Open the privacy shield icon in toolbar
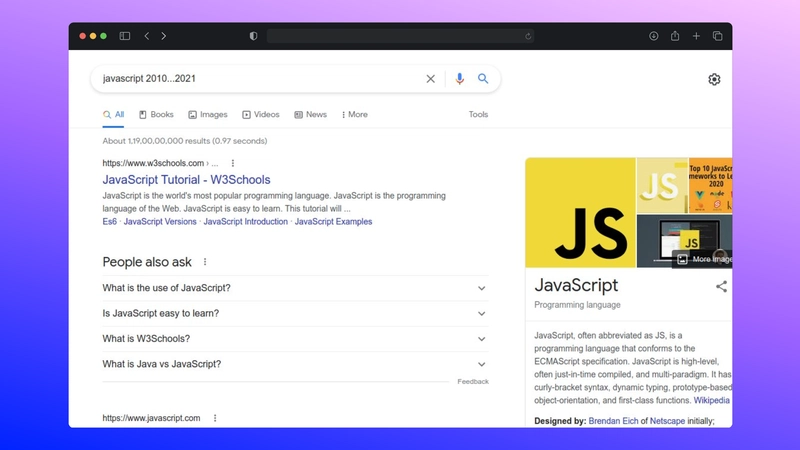This screenshot has width=800, height=450. [253, 36]
